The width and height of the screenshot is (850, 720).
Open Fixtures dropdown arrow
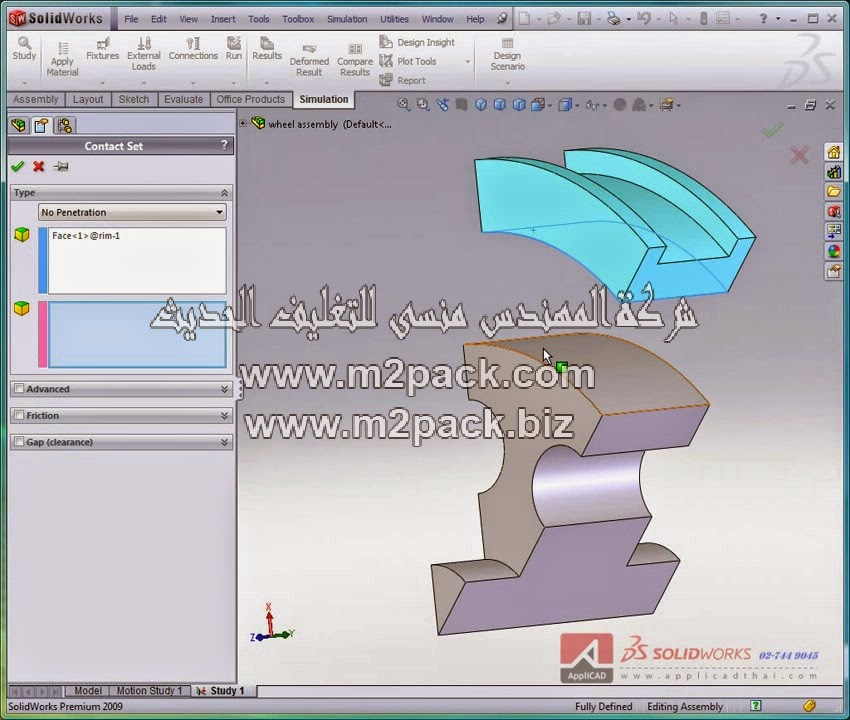[x=102, y=83]
